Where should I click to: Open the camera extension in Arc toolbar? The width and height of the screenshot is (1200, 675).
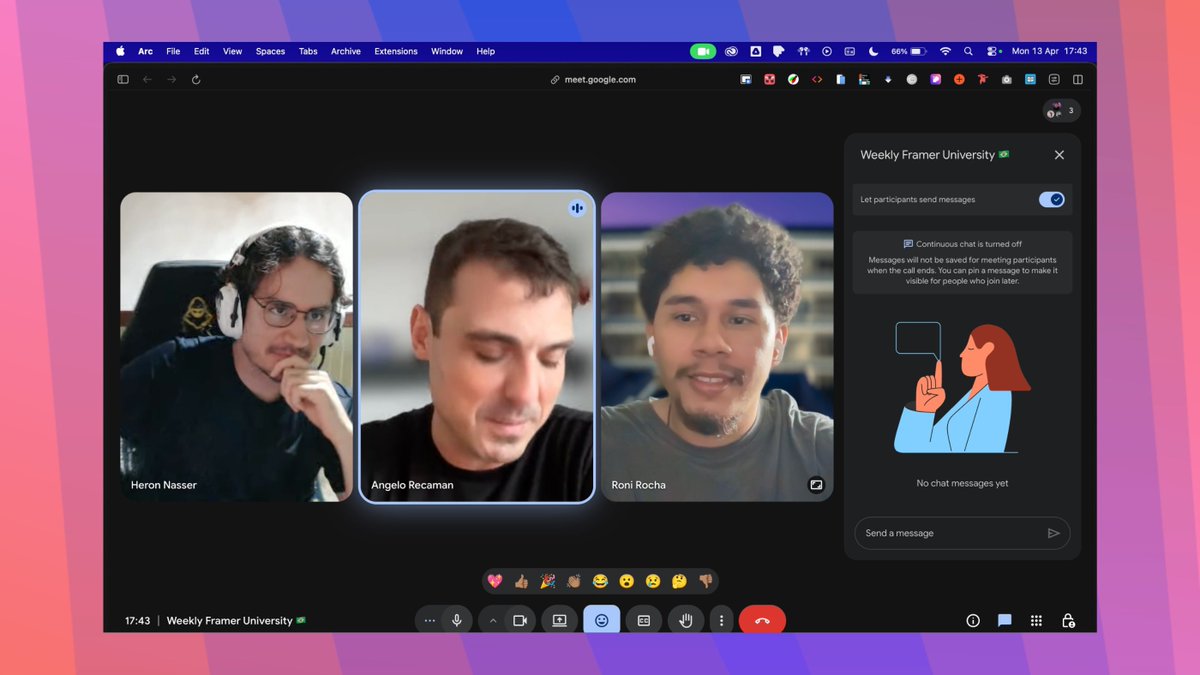point(1006,80)
